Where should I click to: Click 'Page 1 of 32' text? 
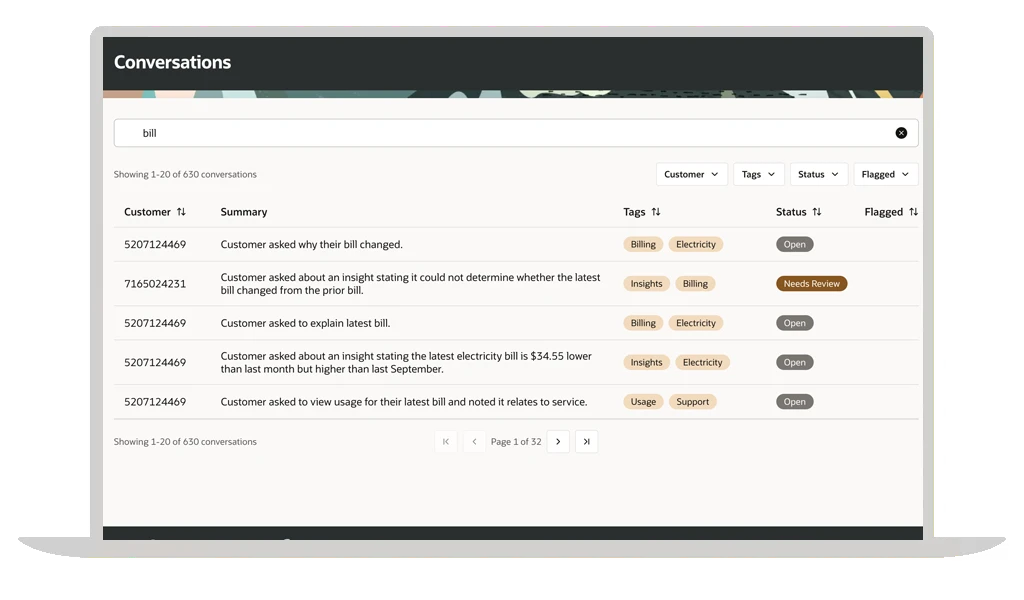click(516, 442)
